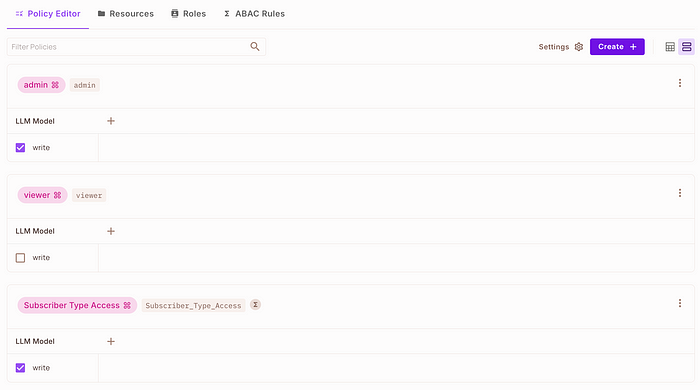Uncheck write for Subscriber Type Access
The height and width of the screenshot is (390, 700).
21,368
